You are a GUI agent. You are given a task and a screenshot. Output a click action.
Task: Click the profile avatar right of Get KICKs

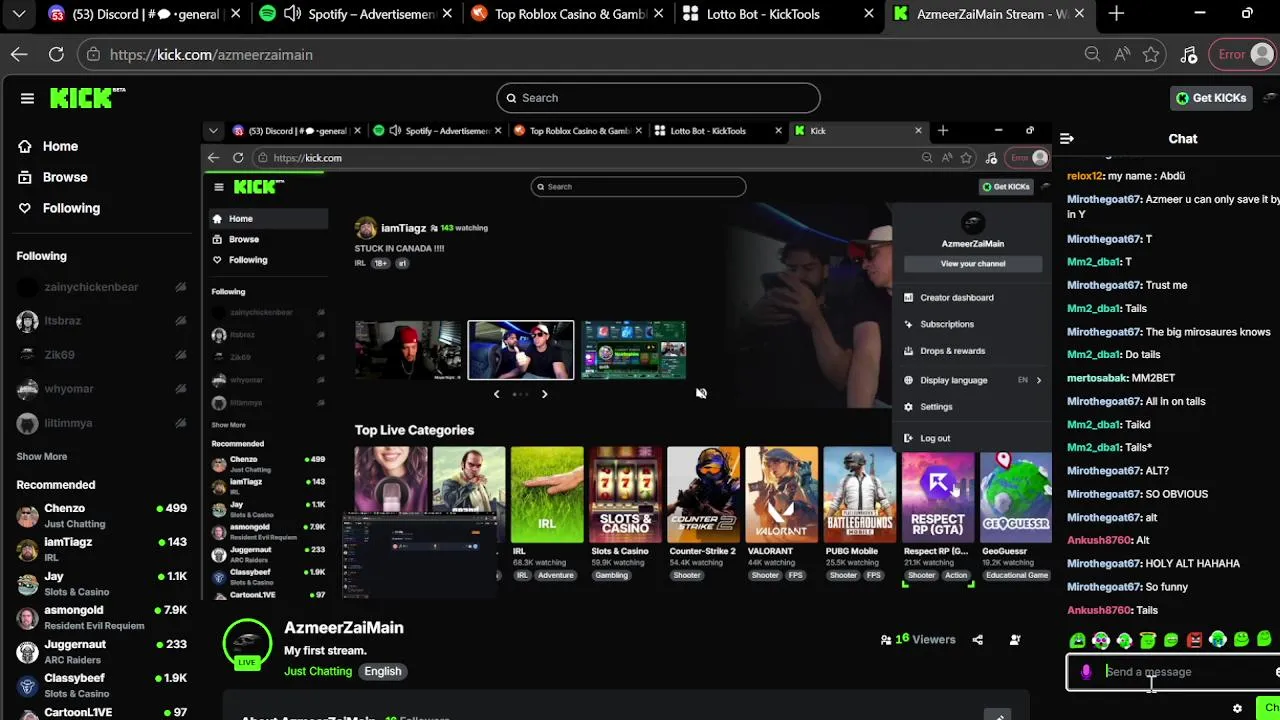1270,98
